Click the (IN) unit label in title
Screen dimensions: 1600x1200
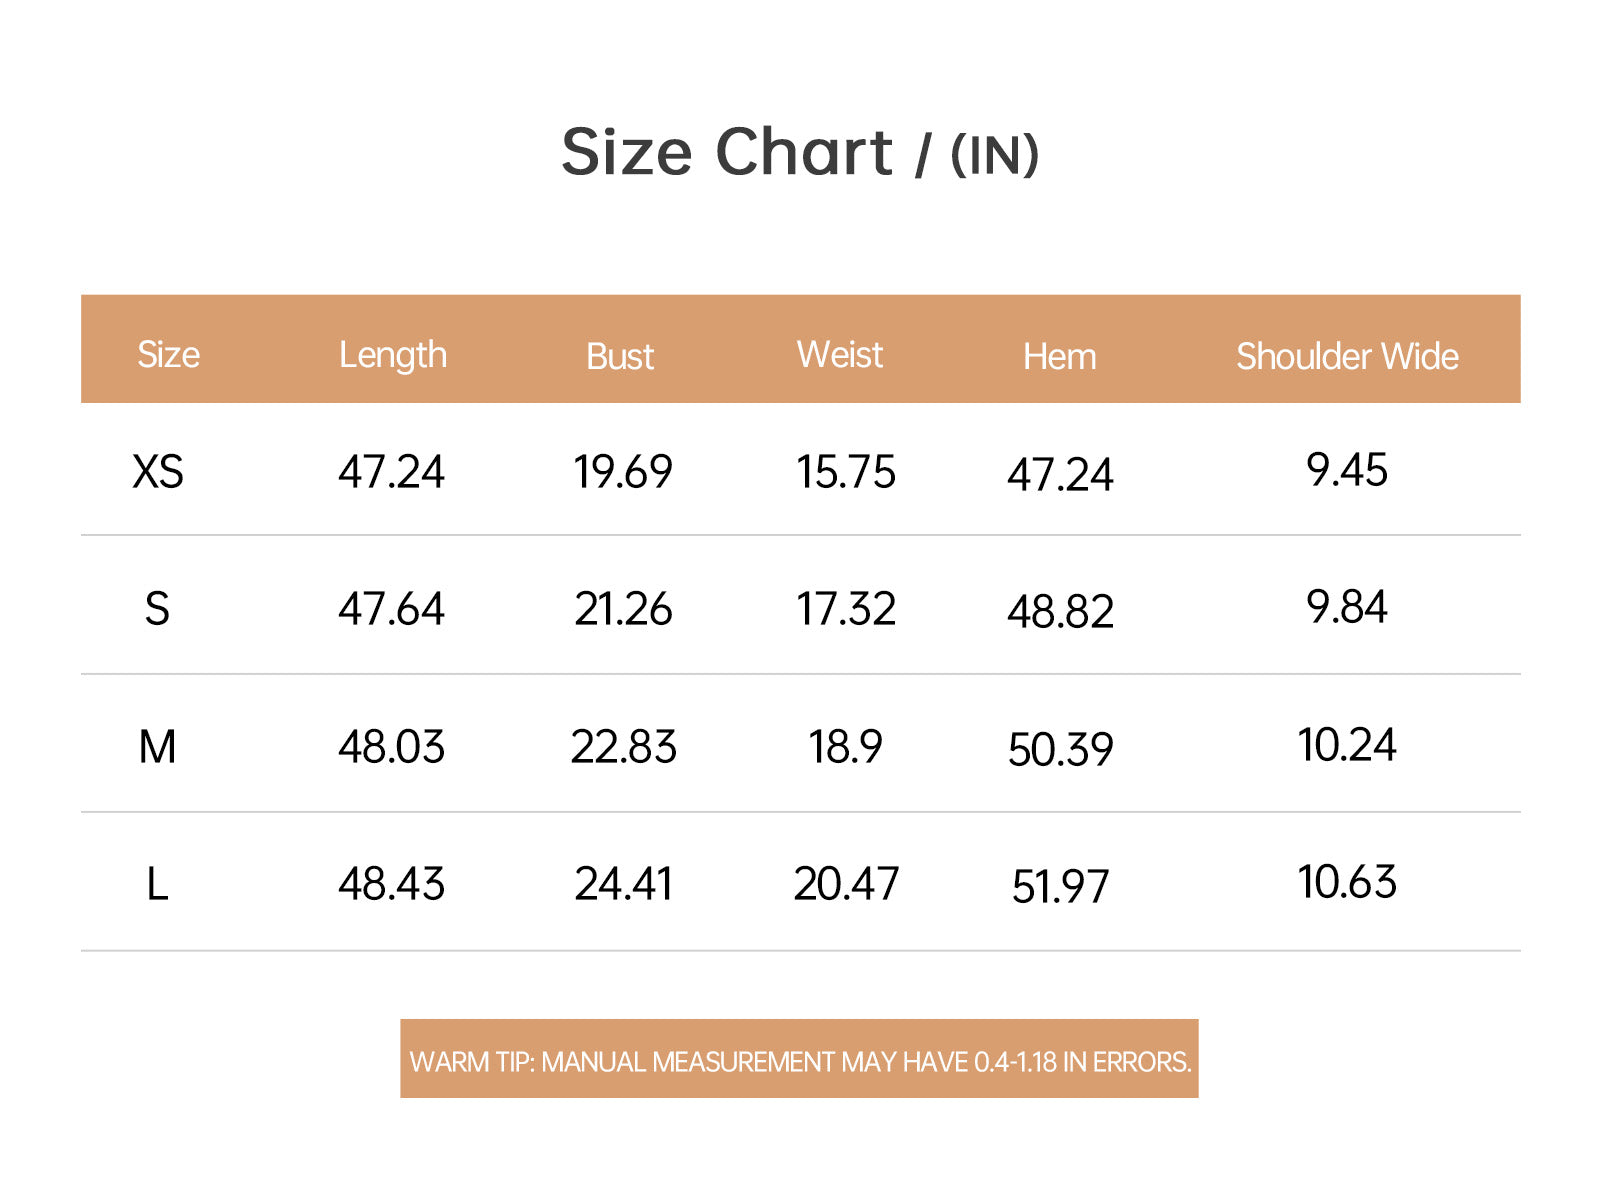click(x=995, y=155)
